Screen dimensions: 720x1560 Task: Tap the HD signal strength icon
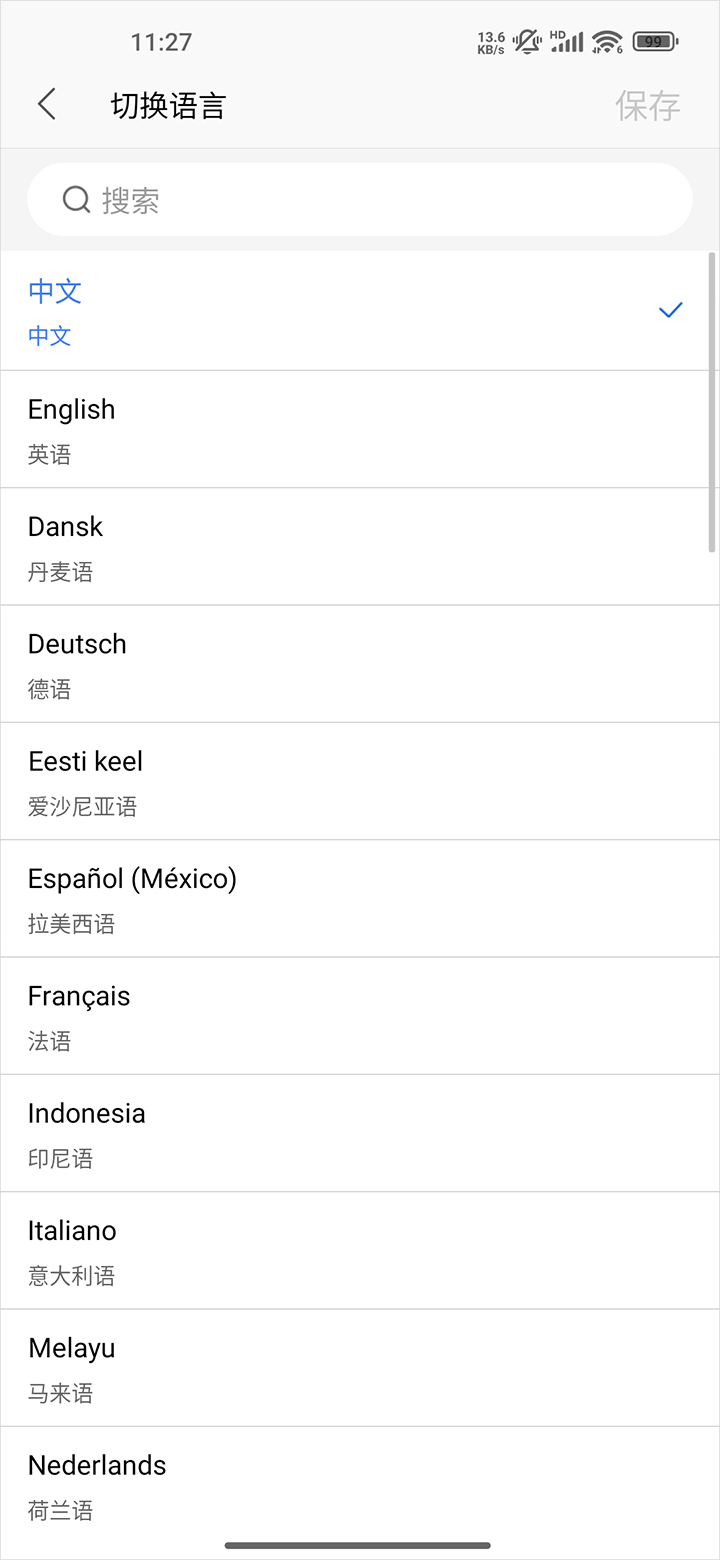[x=567, y=42]
